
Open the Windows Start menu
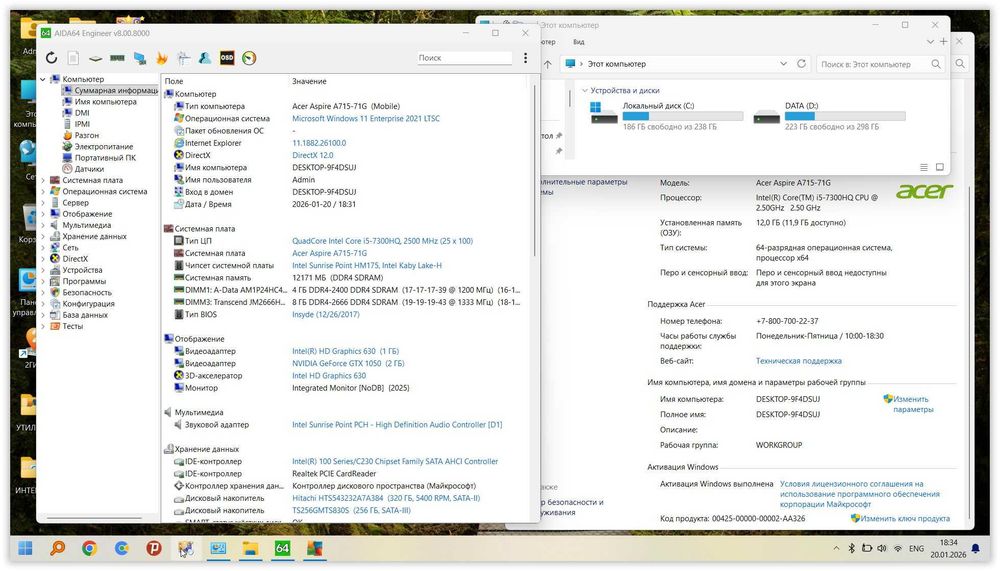point(26,548)
